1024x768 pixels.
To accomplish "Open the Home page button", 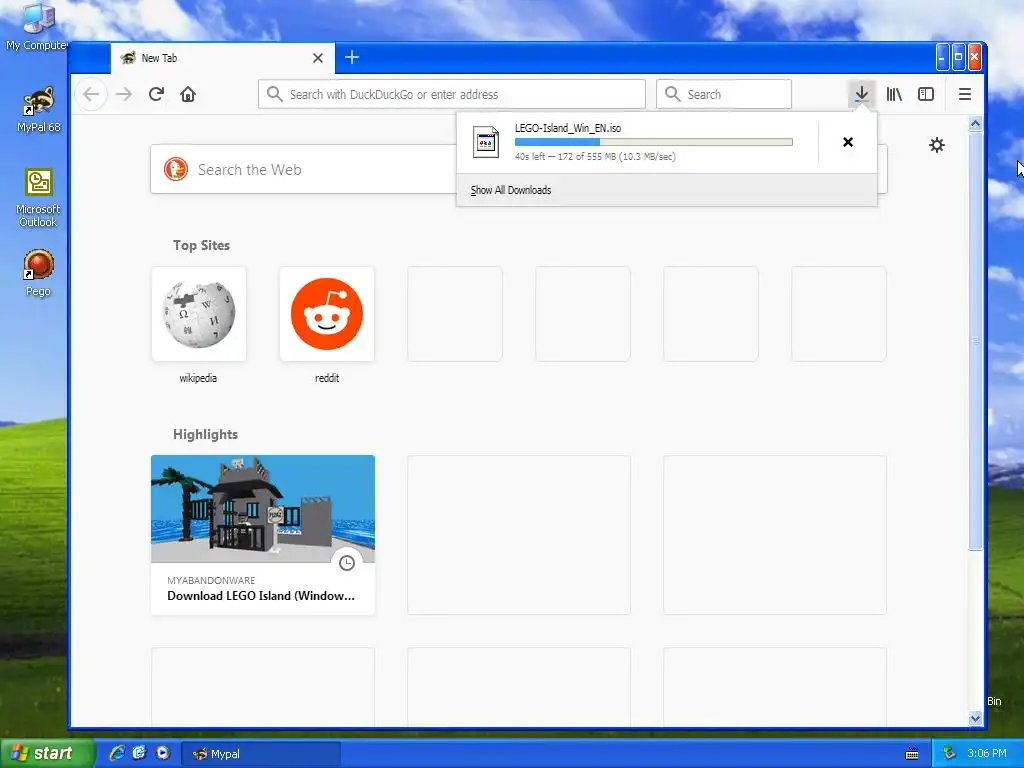I will point(188,94).
